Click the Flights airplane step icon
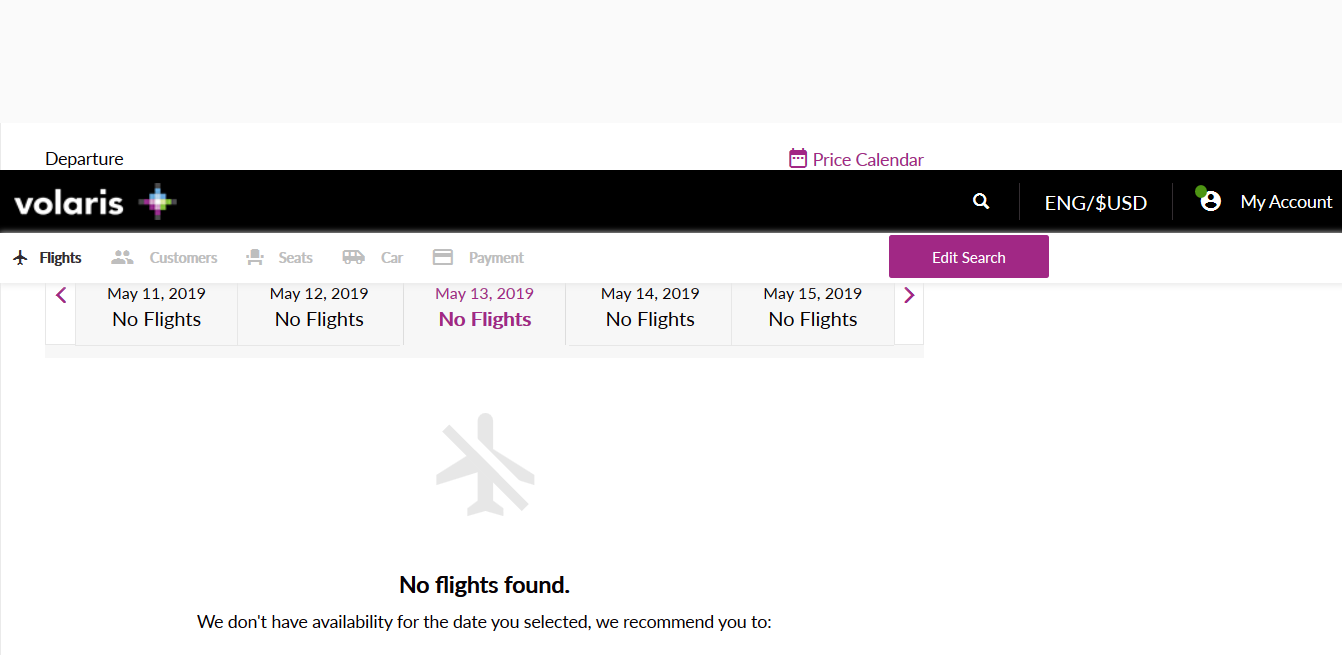Screen dimensions: 1342x655 point(21,258)
